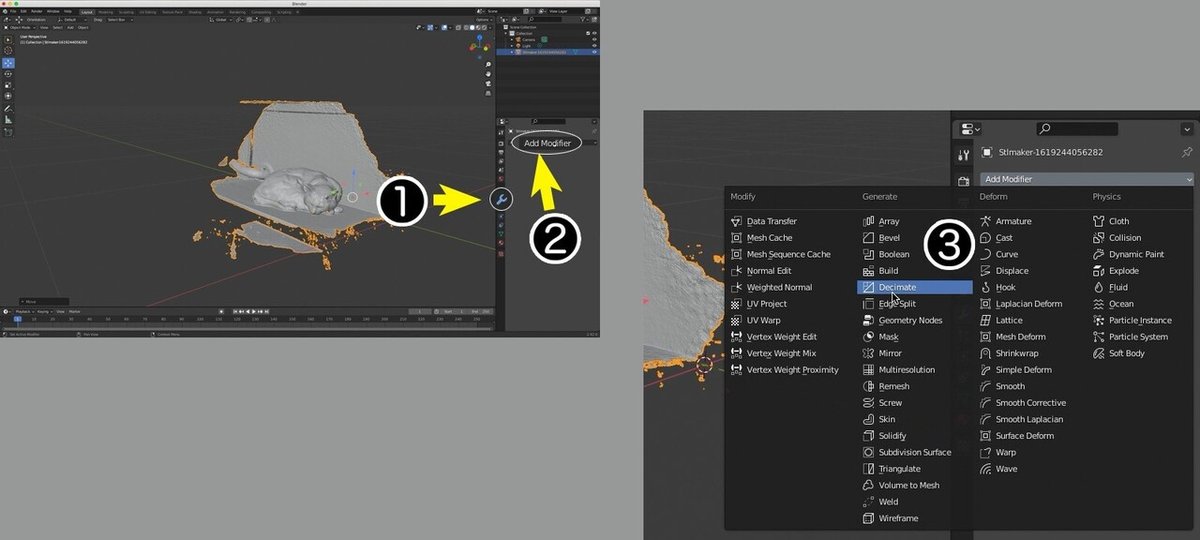Open the viewport Options dropdown

(484, 20)
